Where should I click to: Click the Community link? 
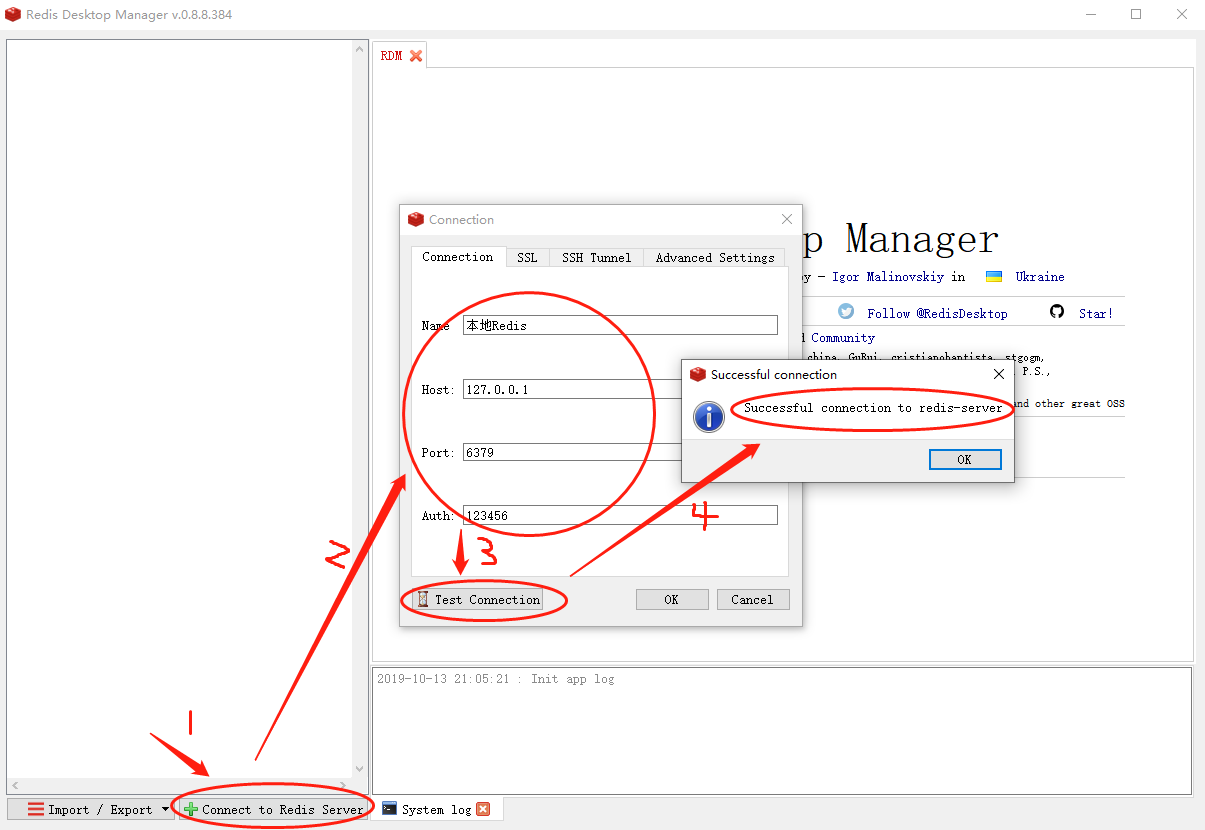[843, 338]
